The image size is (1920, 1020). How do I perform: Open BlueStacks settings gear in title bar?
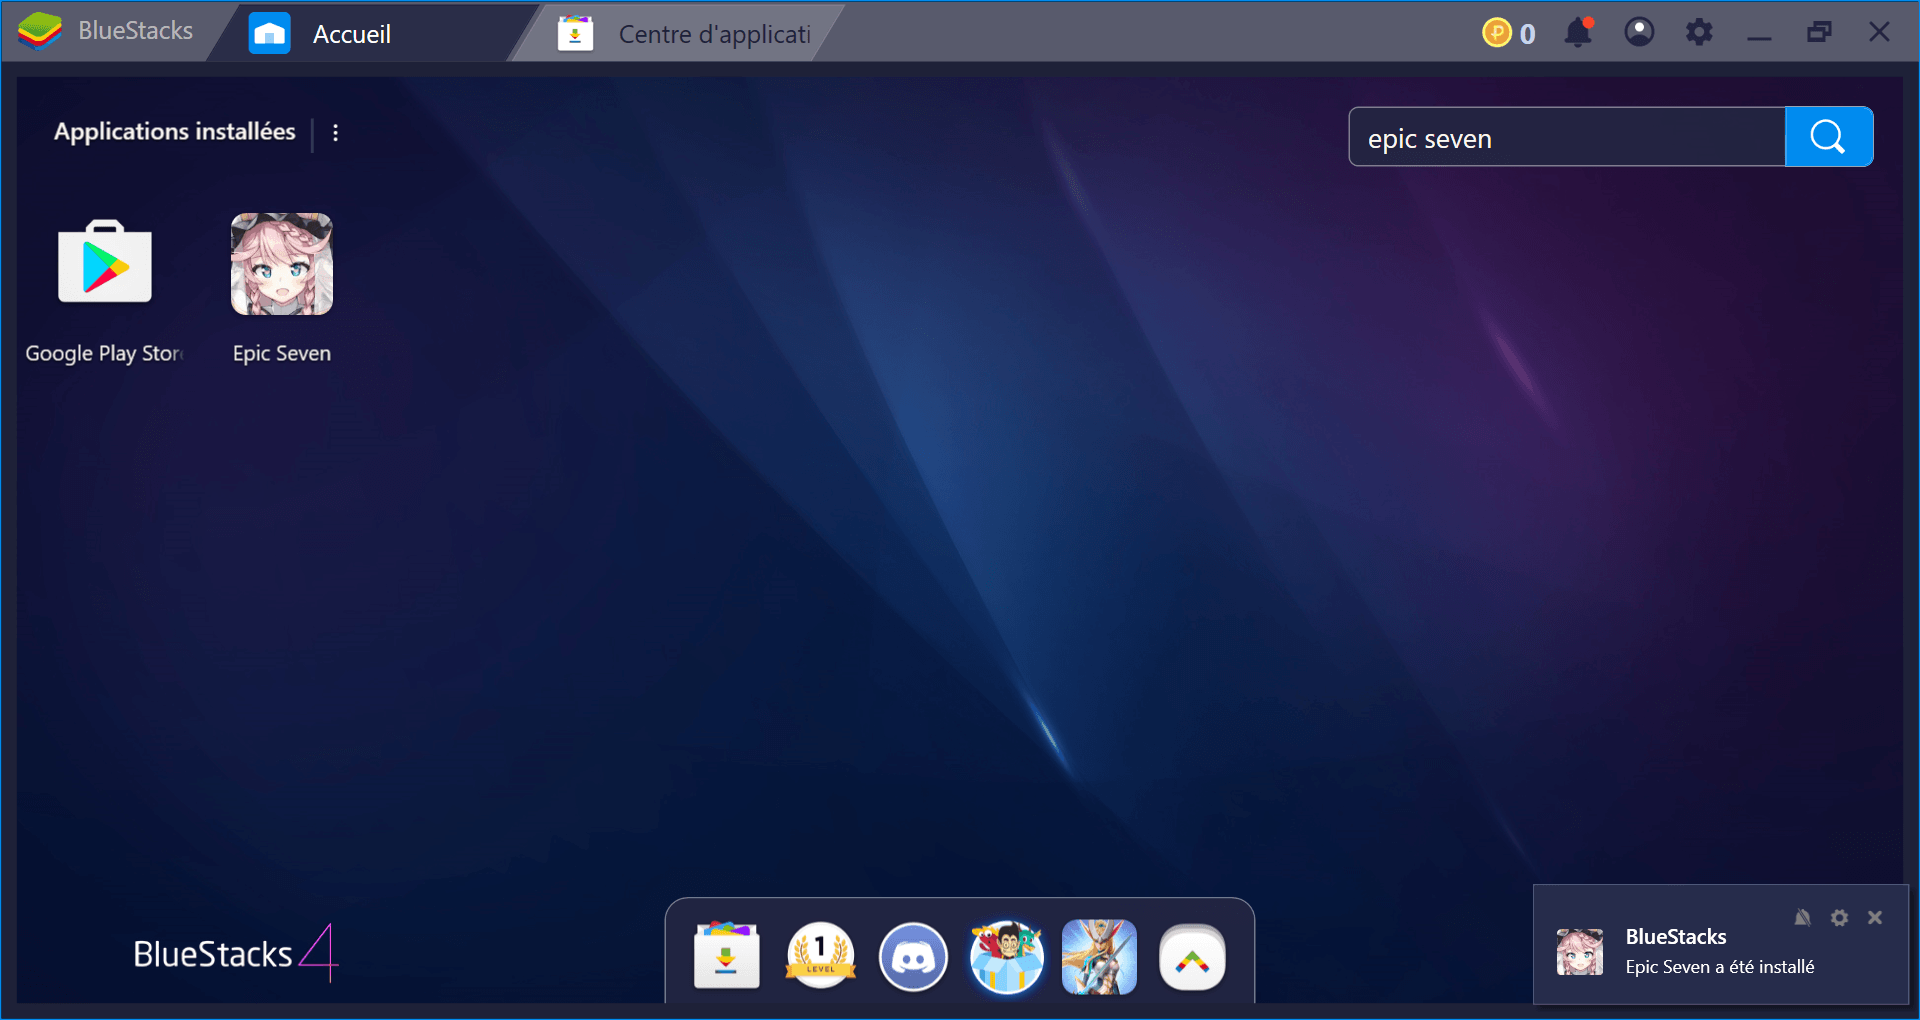pyautogui.click(x=1699, y=32)
